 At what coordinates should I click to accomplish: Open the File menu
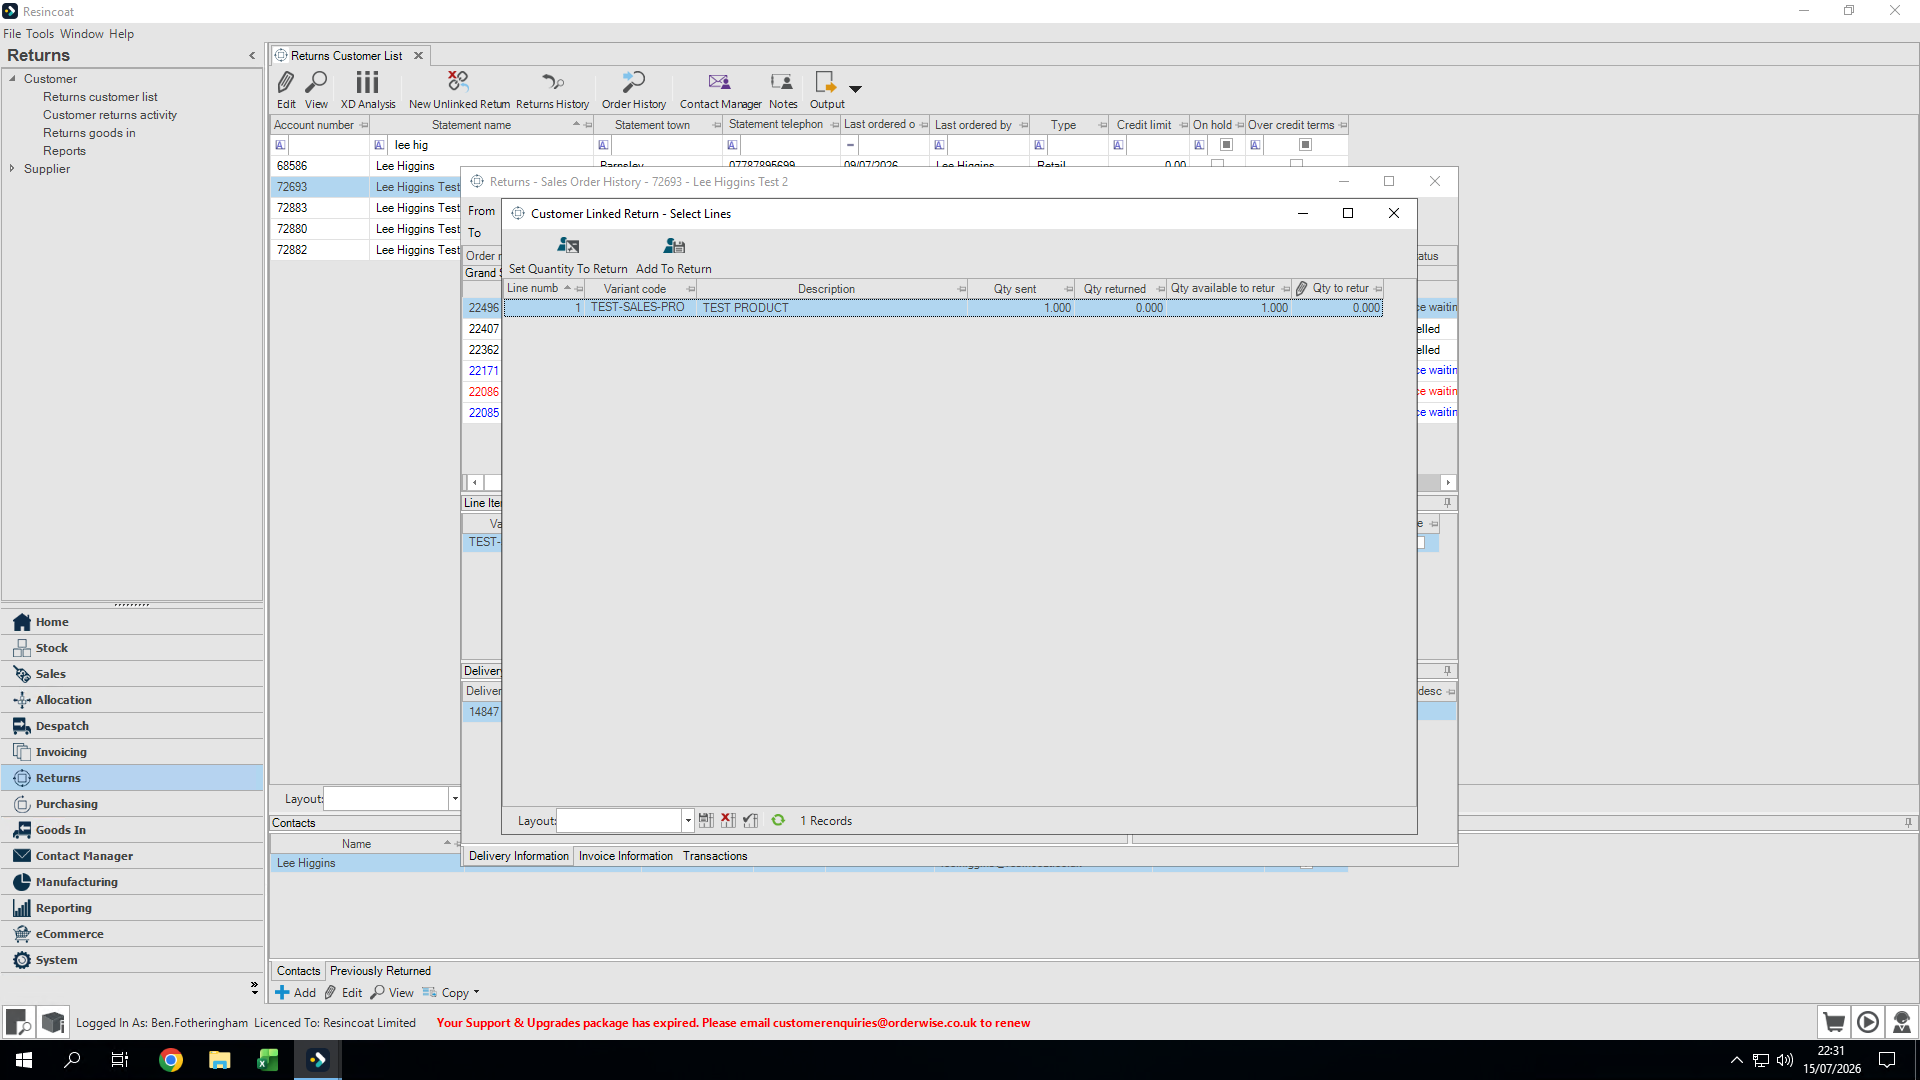(x=12, y=34)
